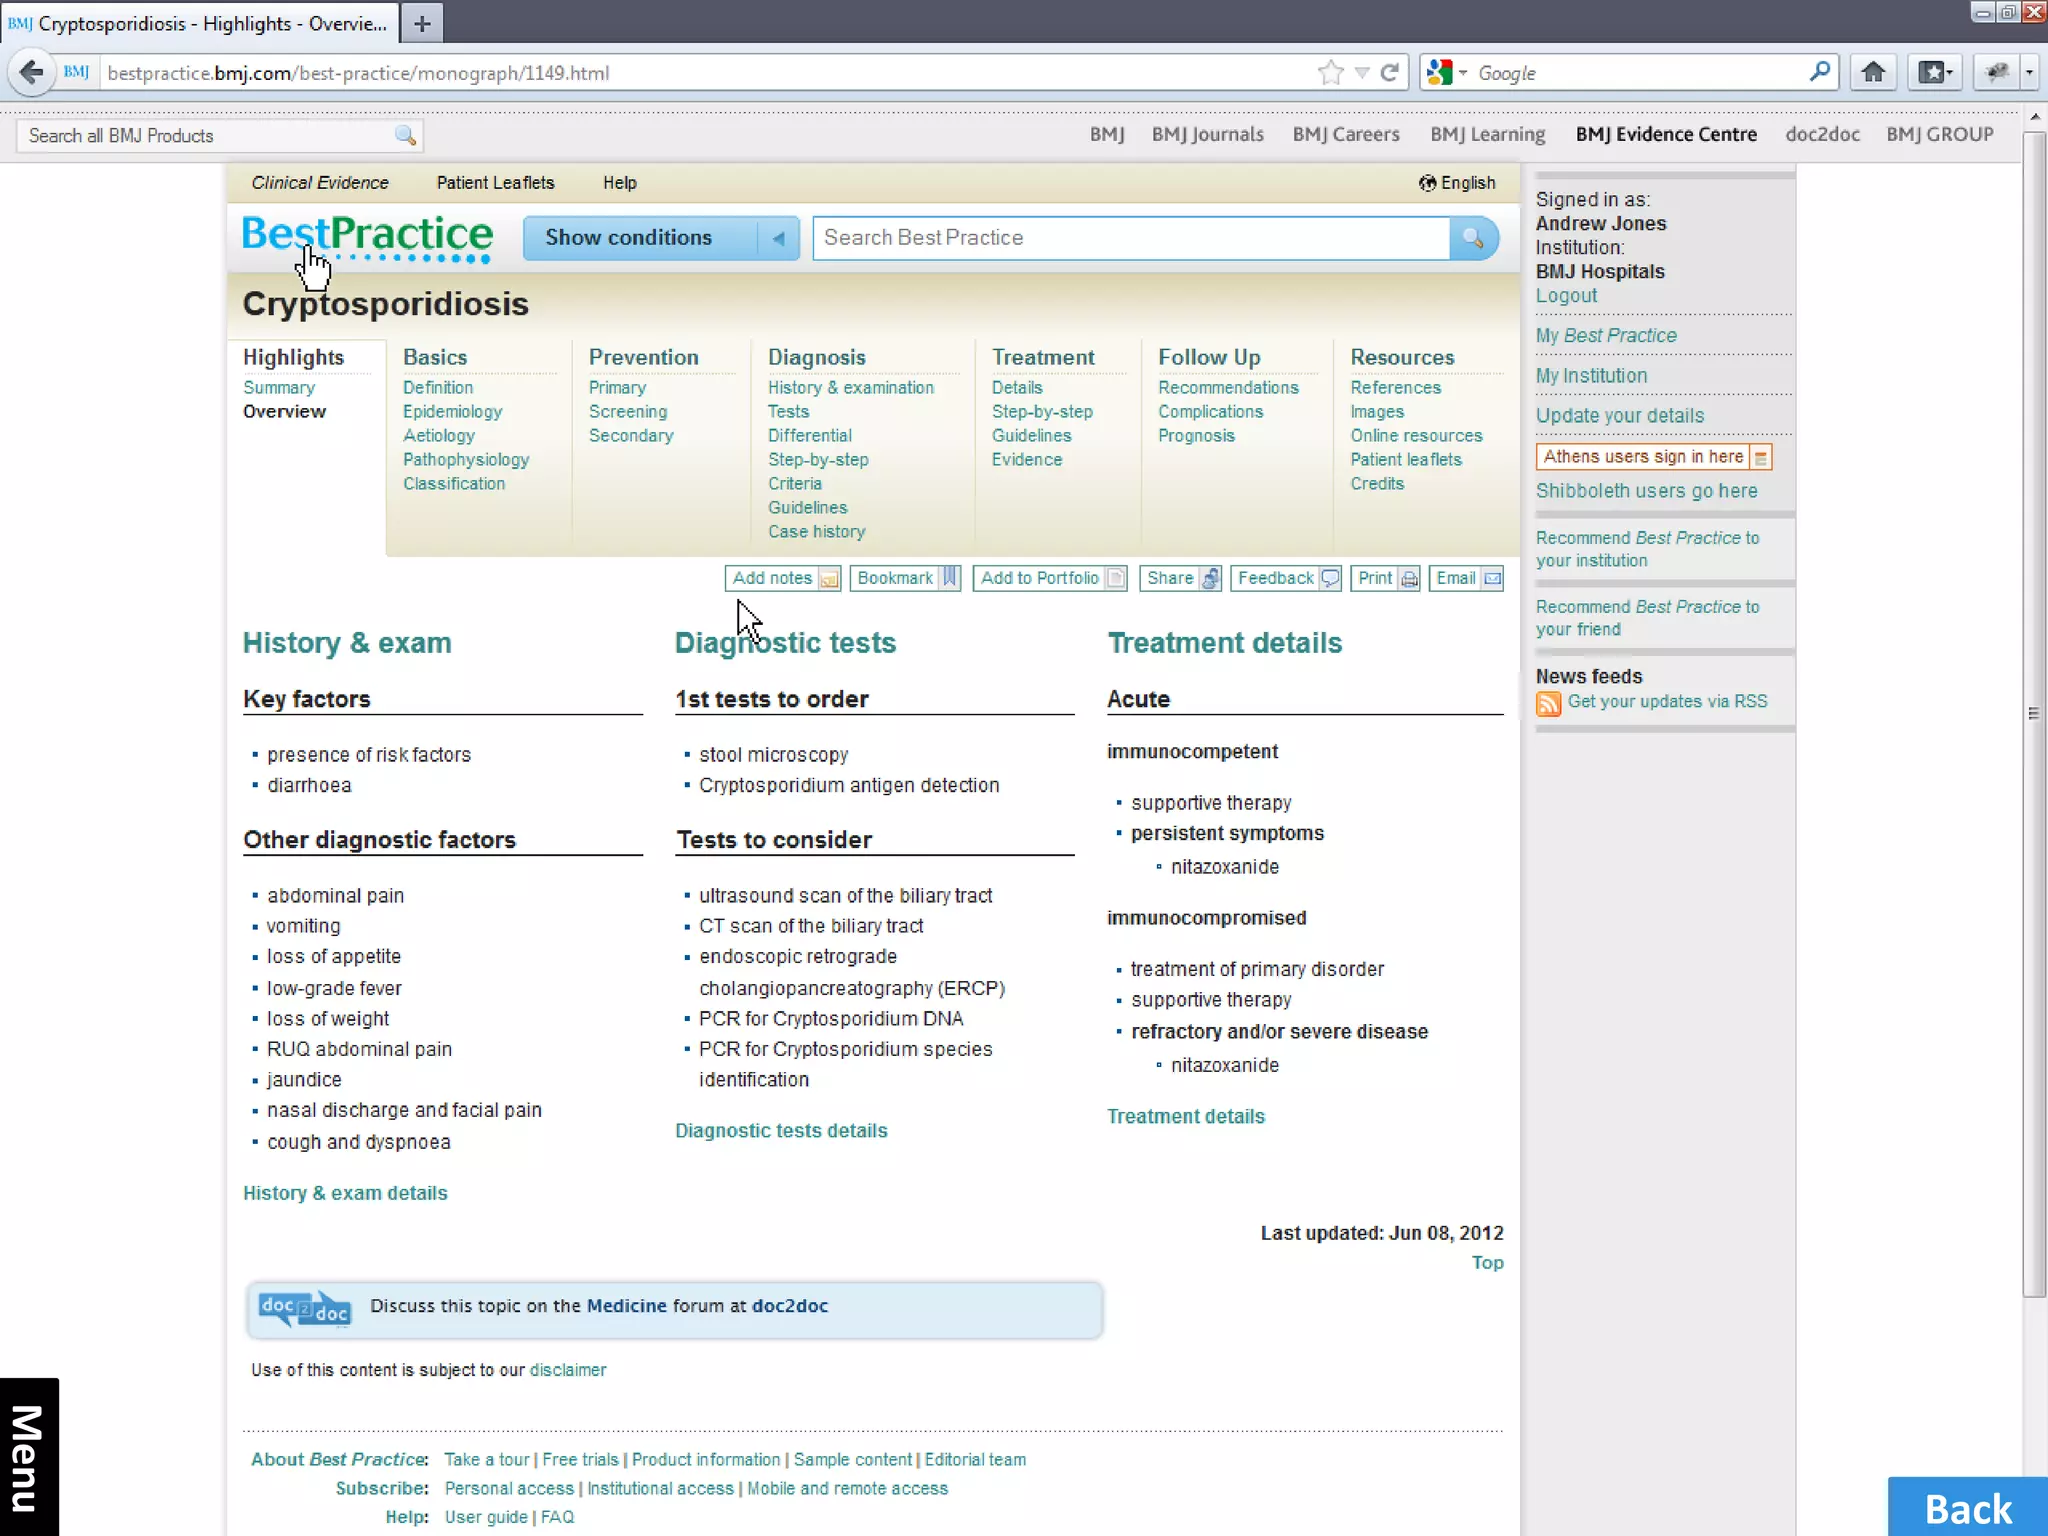The image size is (2048, 1536).
Task: Click the browser back arrow button
Action: click(x=32, y=73)
